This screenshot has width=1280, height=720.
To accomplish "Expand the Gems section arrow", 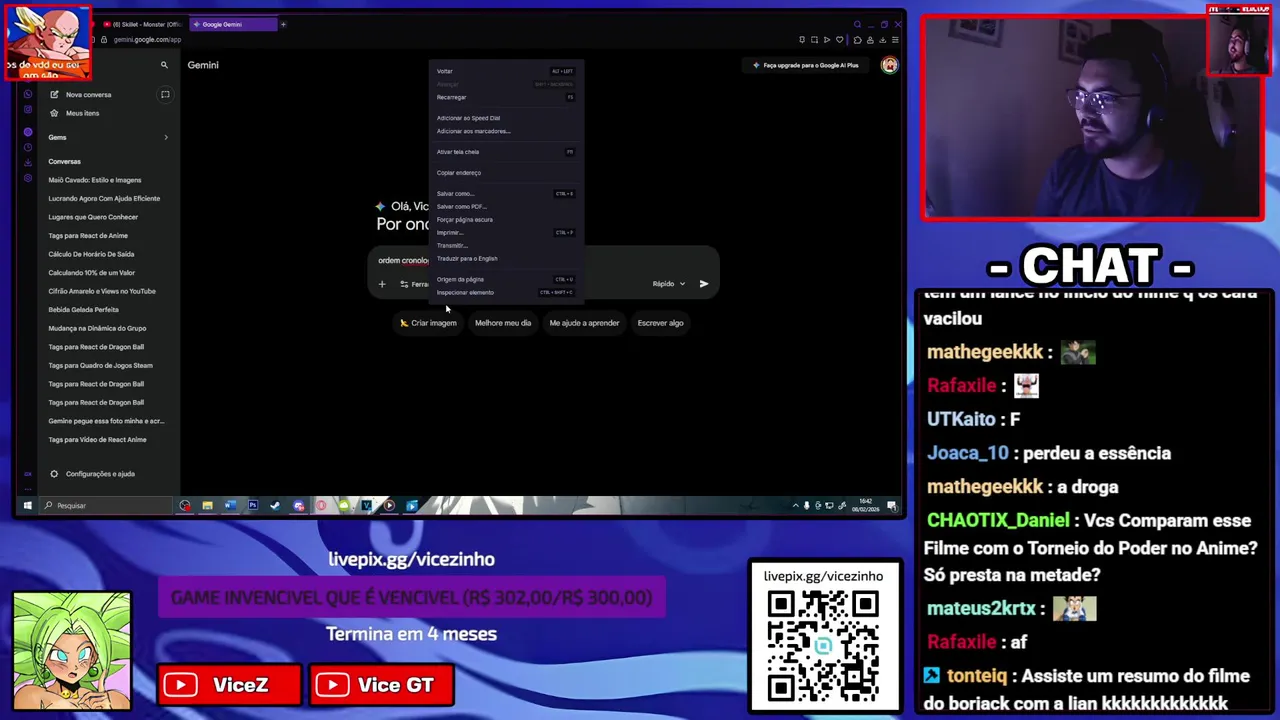I will 166,137.
